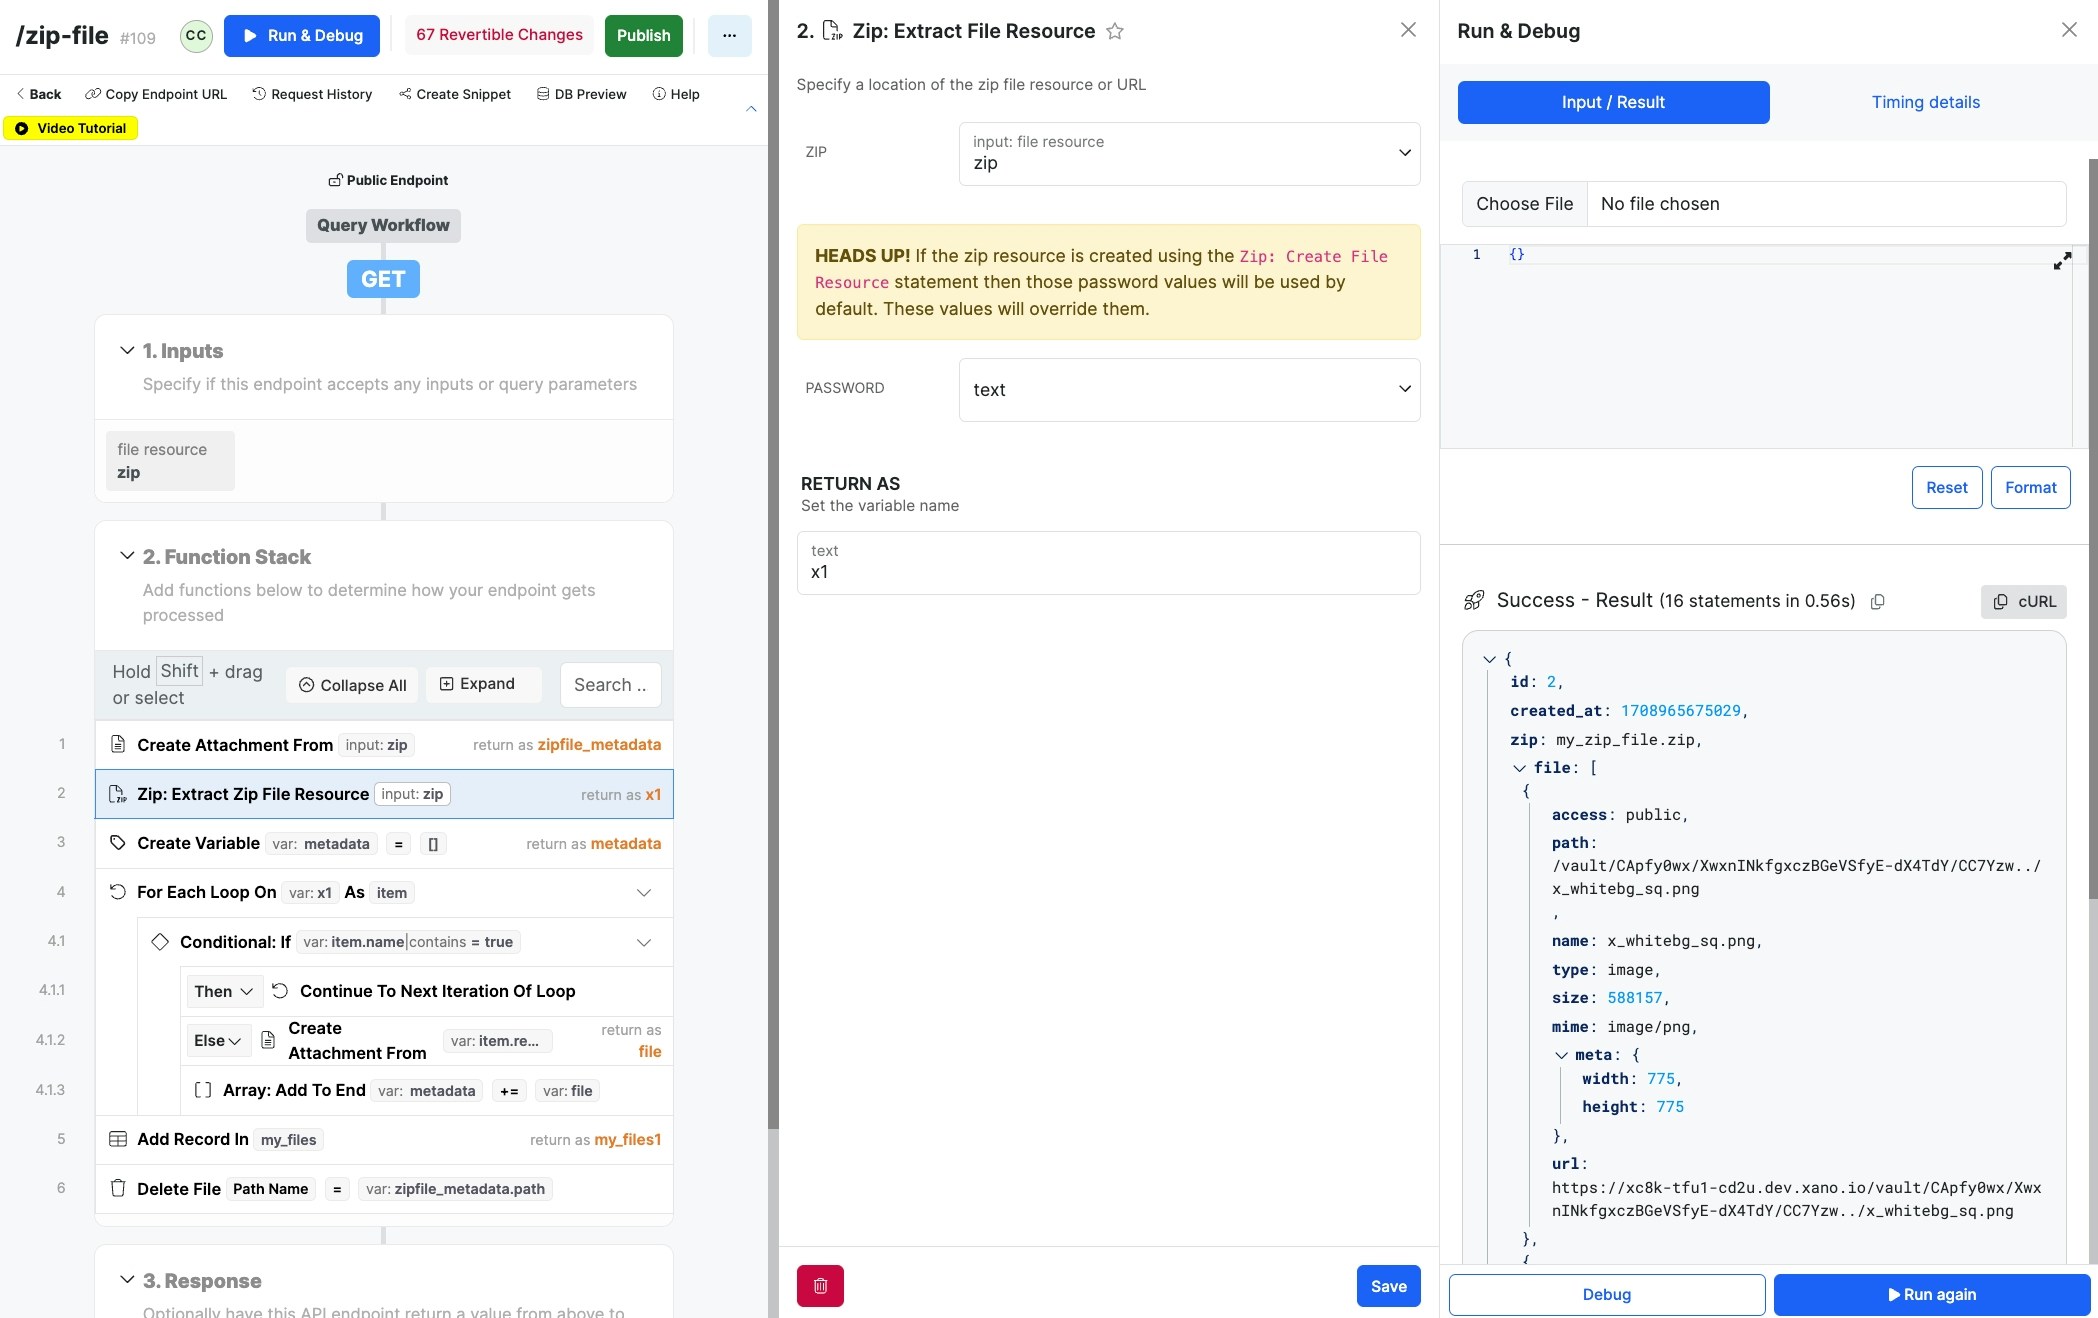Click the For Each Loop icon
This screenshot has height=1318, width=2098.
point(118,892)
